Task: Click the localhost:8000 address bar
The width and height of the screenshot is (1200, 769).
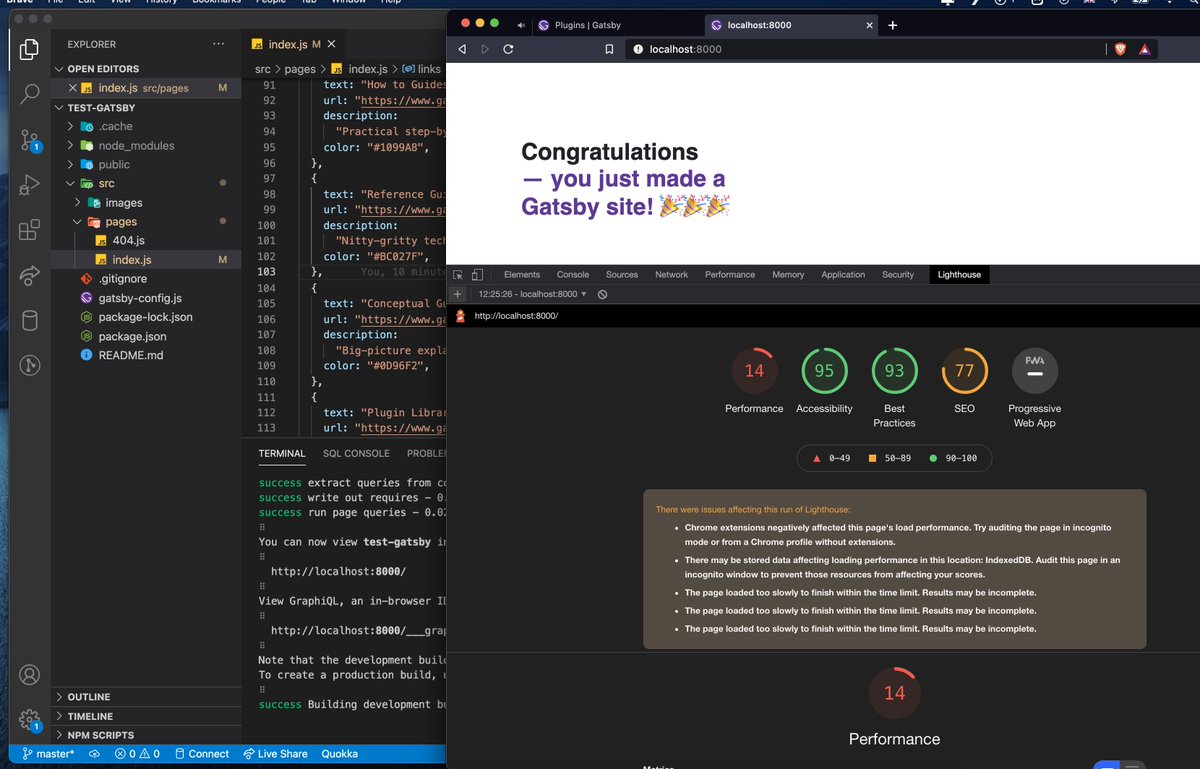Action: pos(865,49)
